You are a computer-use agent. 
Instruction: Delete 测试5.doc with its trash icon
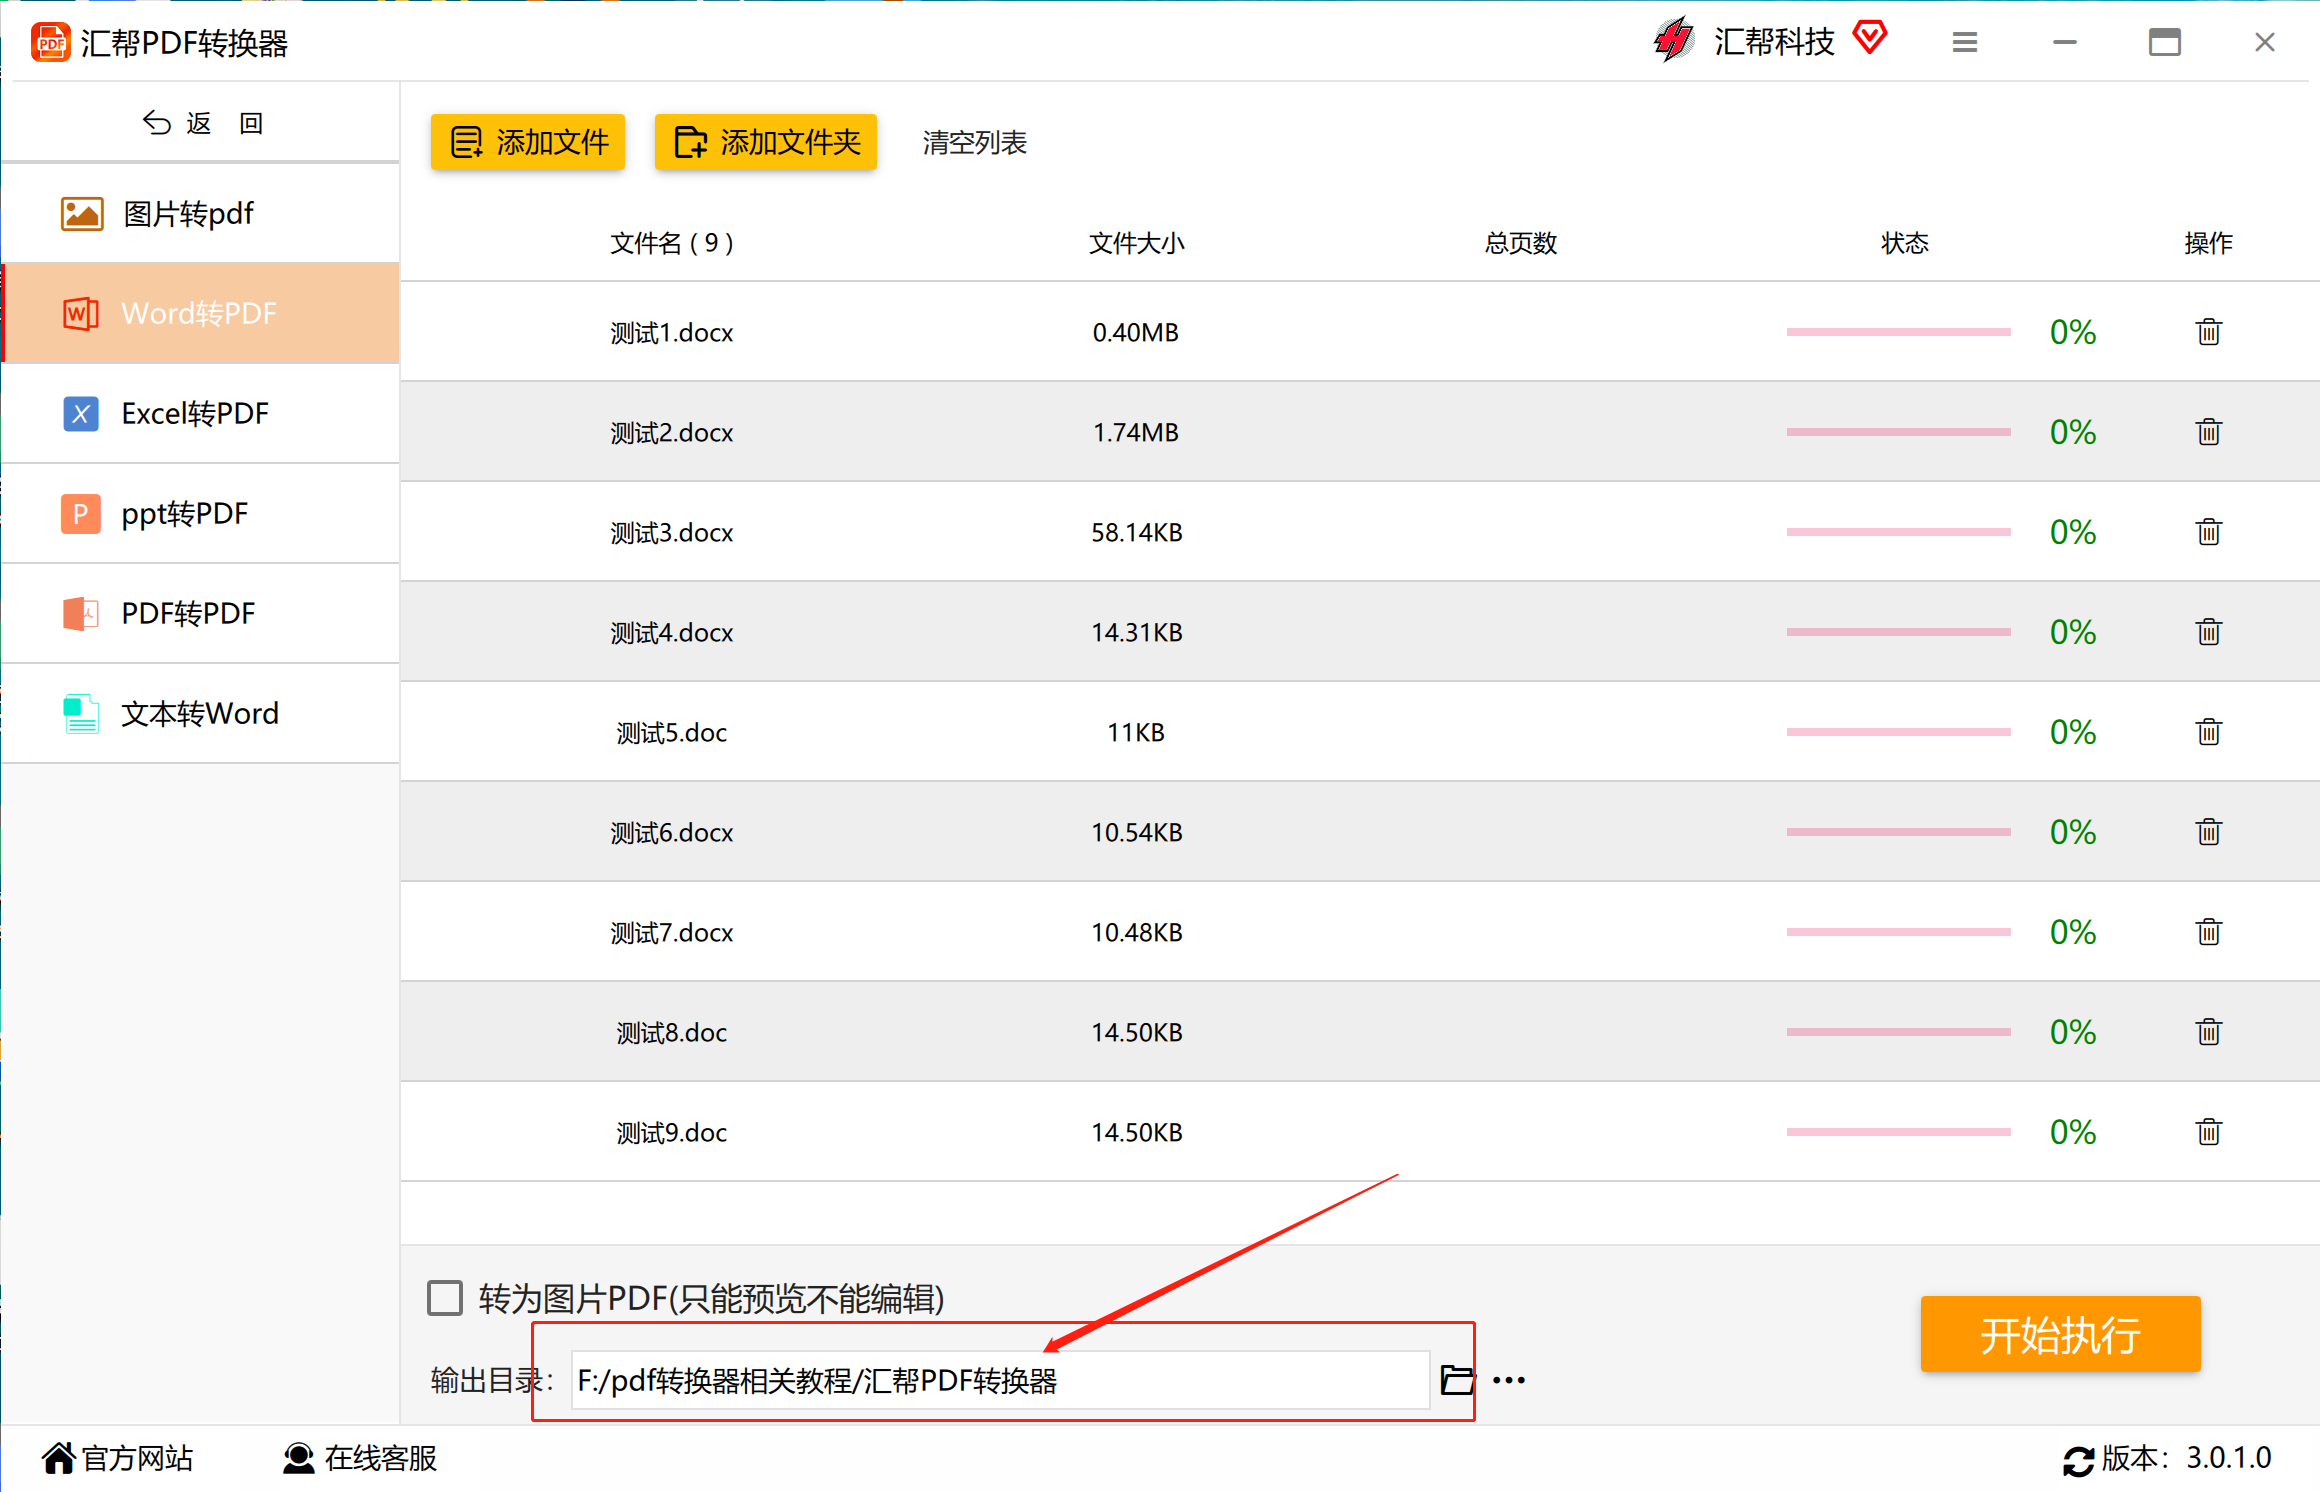coord(2208,731)
